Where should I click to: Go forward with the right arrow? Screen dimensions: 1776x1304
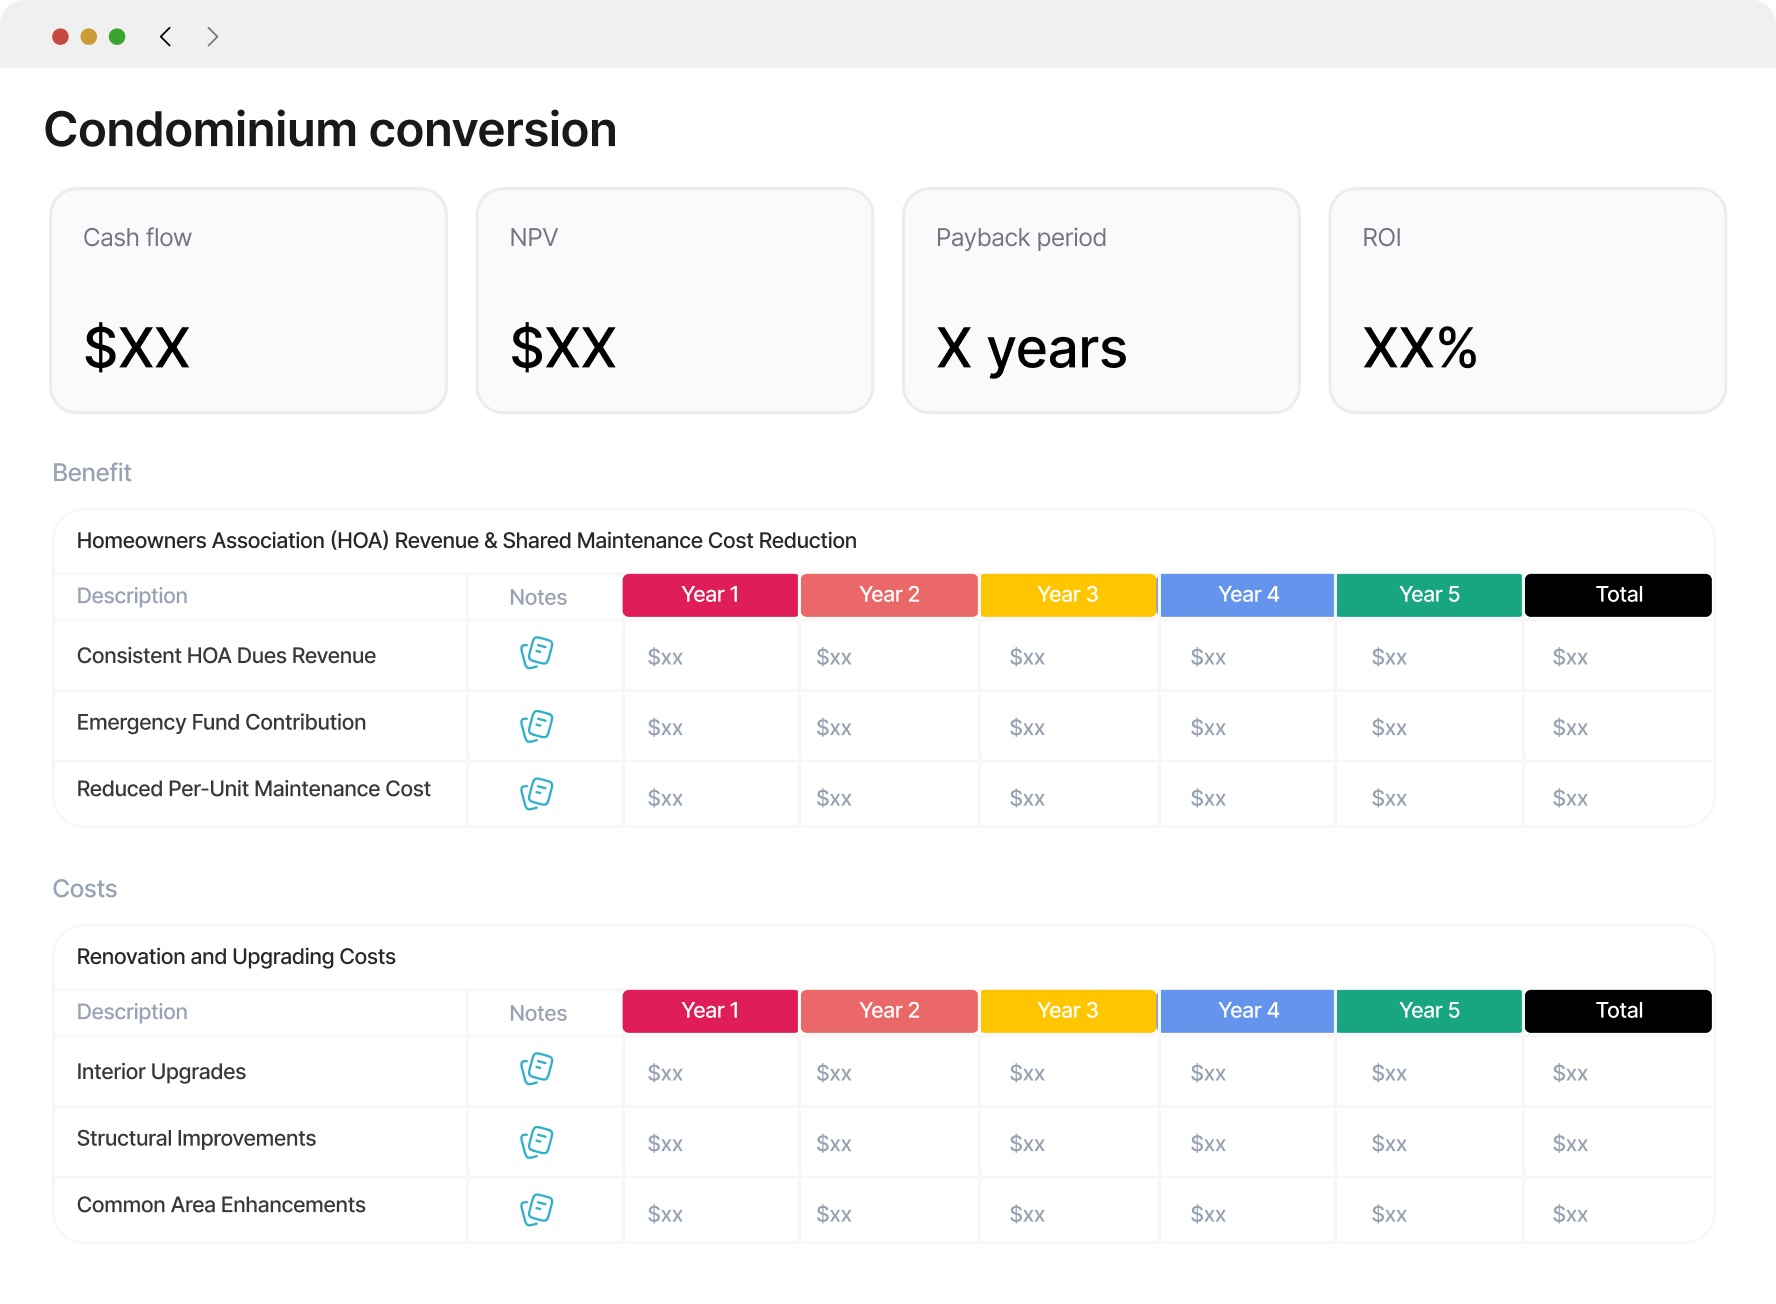tap(212, 37)
